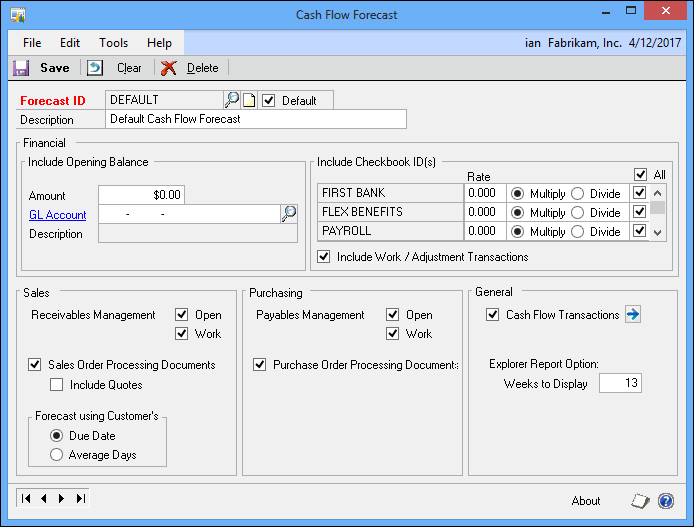The image size is (694, 527).
Task: Toggle the Cash Flow Transactions checkbox
Action: pos(493,315)
